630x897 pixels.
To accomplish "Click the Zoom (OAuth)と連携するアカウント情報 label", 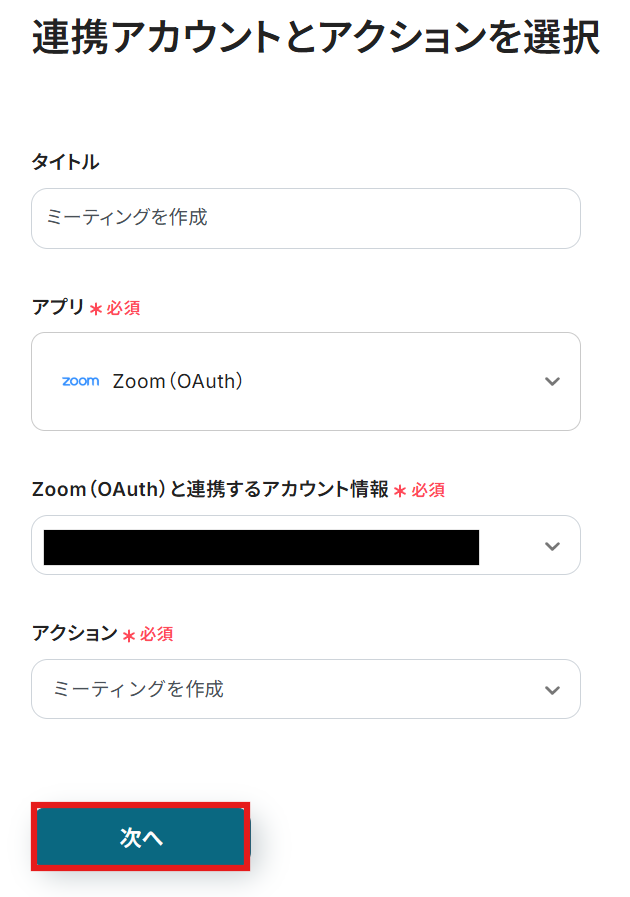I will [x=210, y=489].
